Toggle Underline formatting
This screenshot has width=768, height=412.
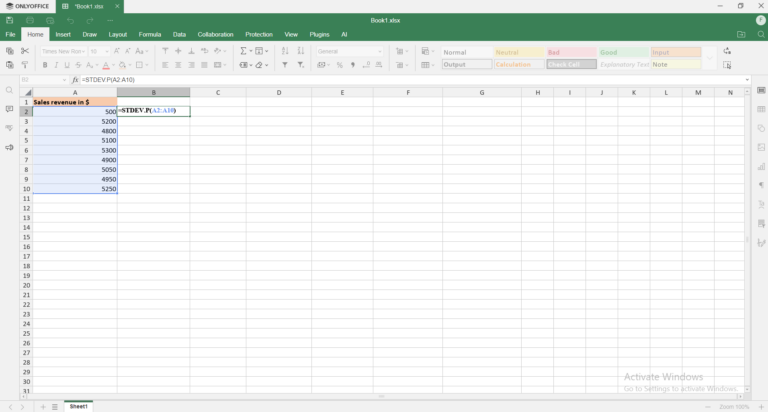click(x=67, y=65)
